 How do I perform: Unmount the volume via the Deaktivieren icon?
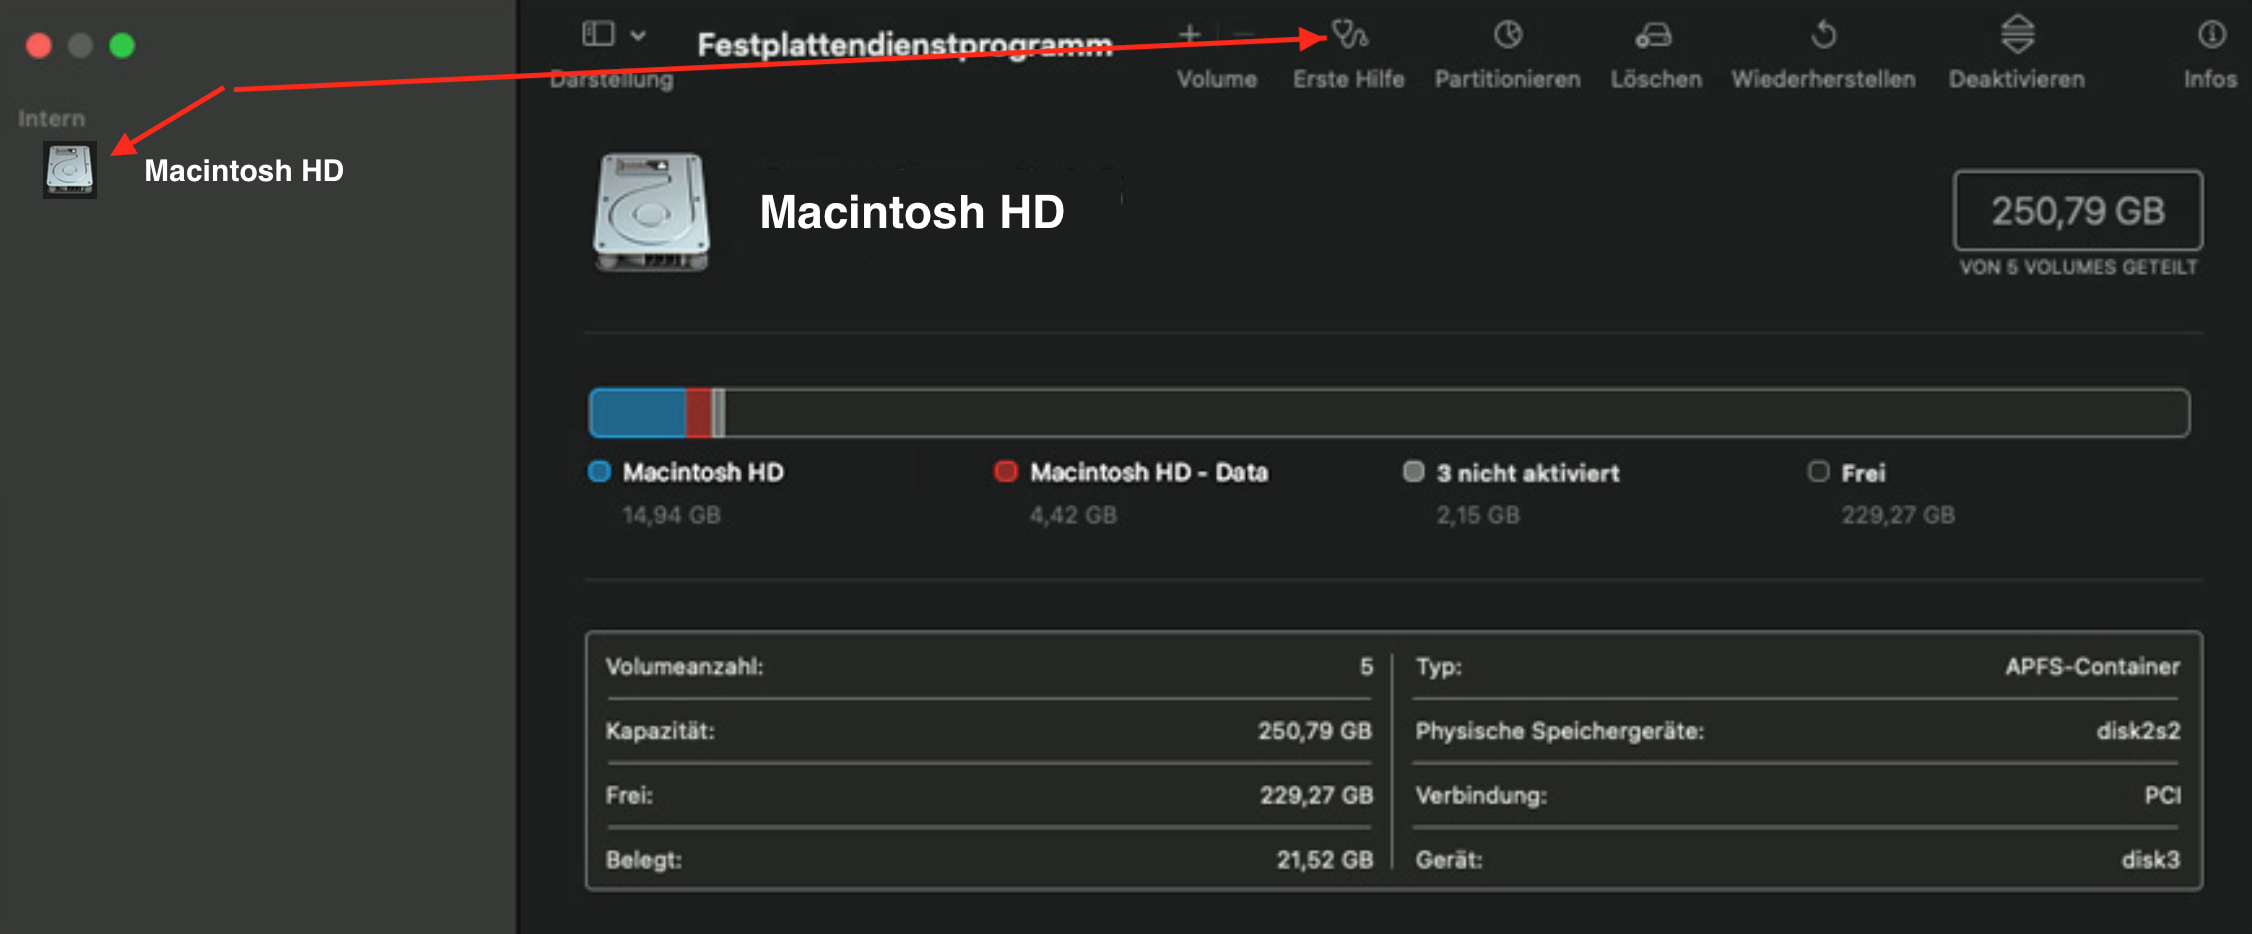[2017, 36]
